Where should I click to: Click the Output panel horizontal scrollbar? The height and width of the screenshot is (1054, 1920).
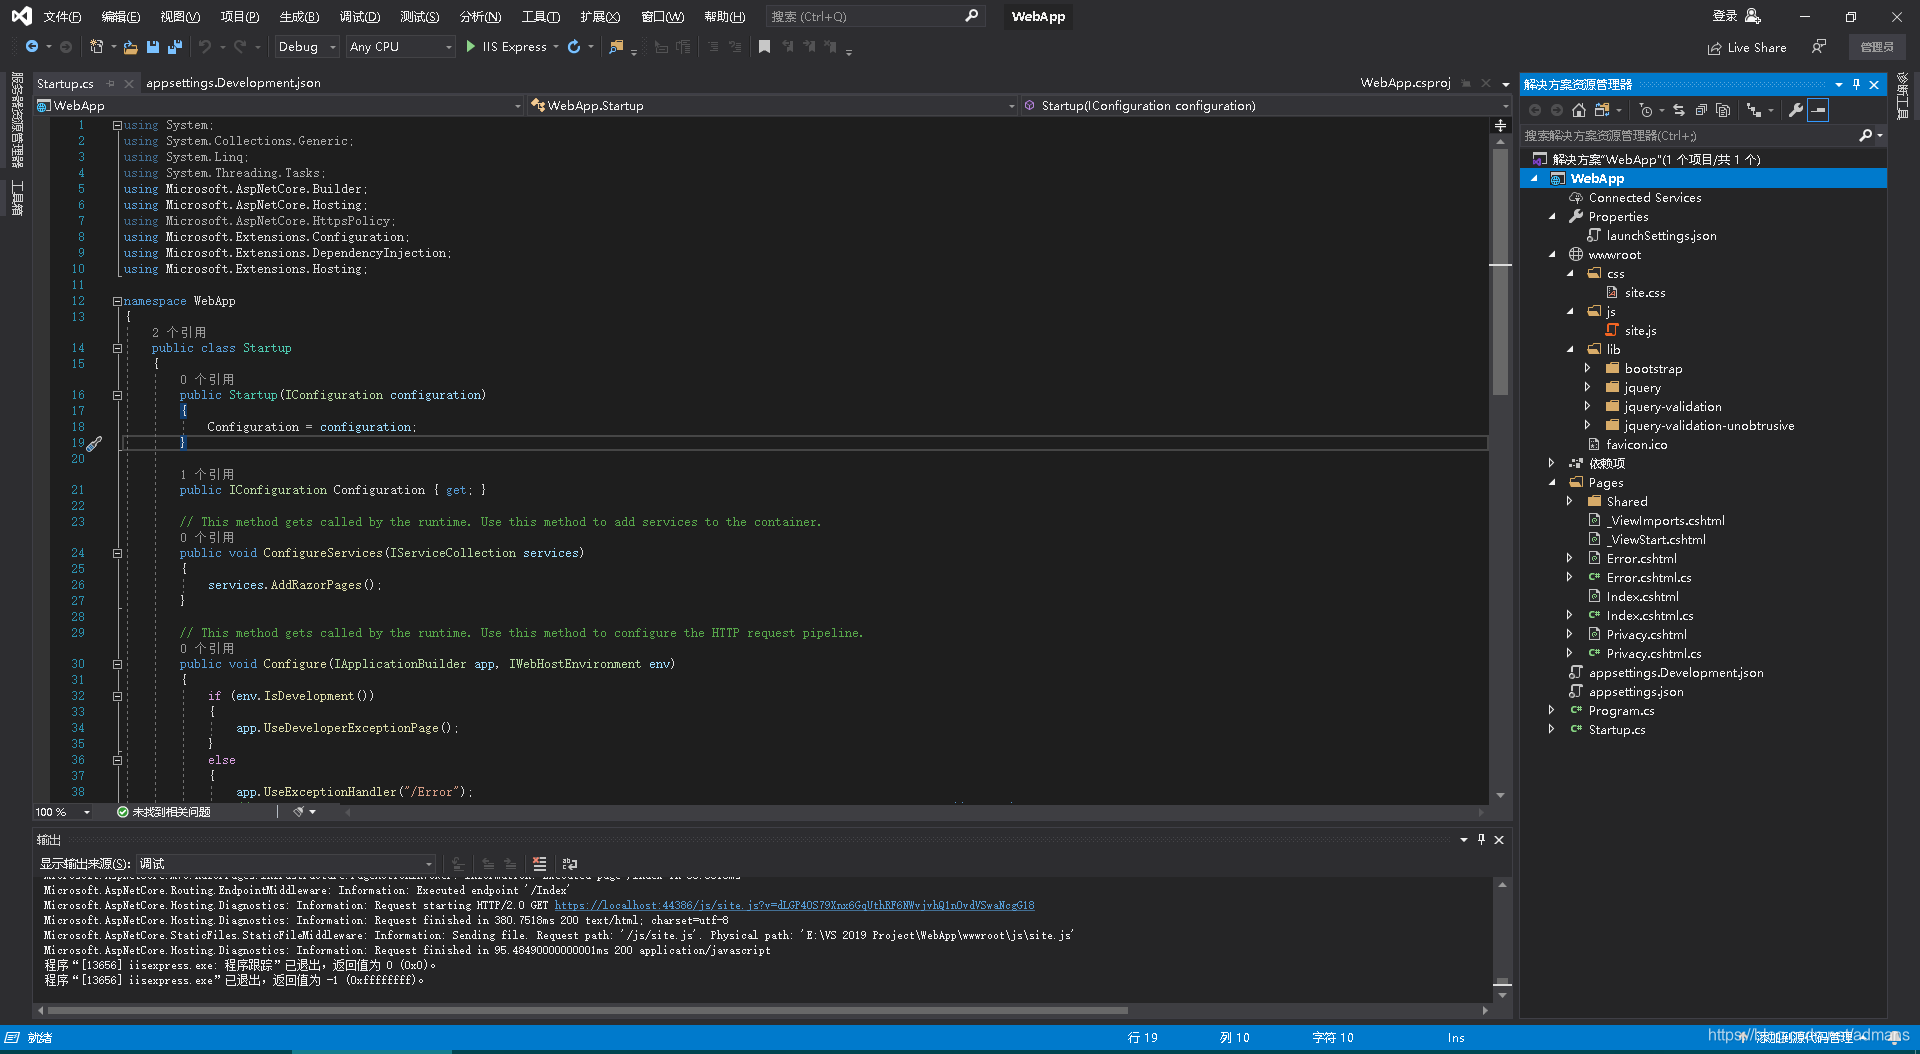[588, 1010]
